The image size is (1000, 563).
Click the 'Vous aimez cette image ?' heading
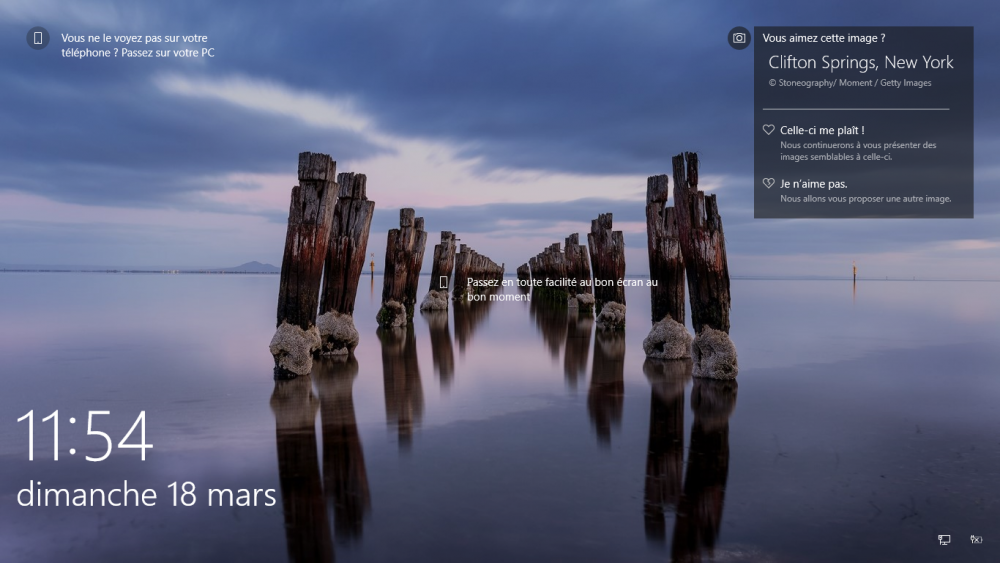click(x=823, y=38)
